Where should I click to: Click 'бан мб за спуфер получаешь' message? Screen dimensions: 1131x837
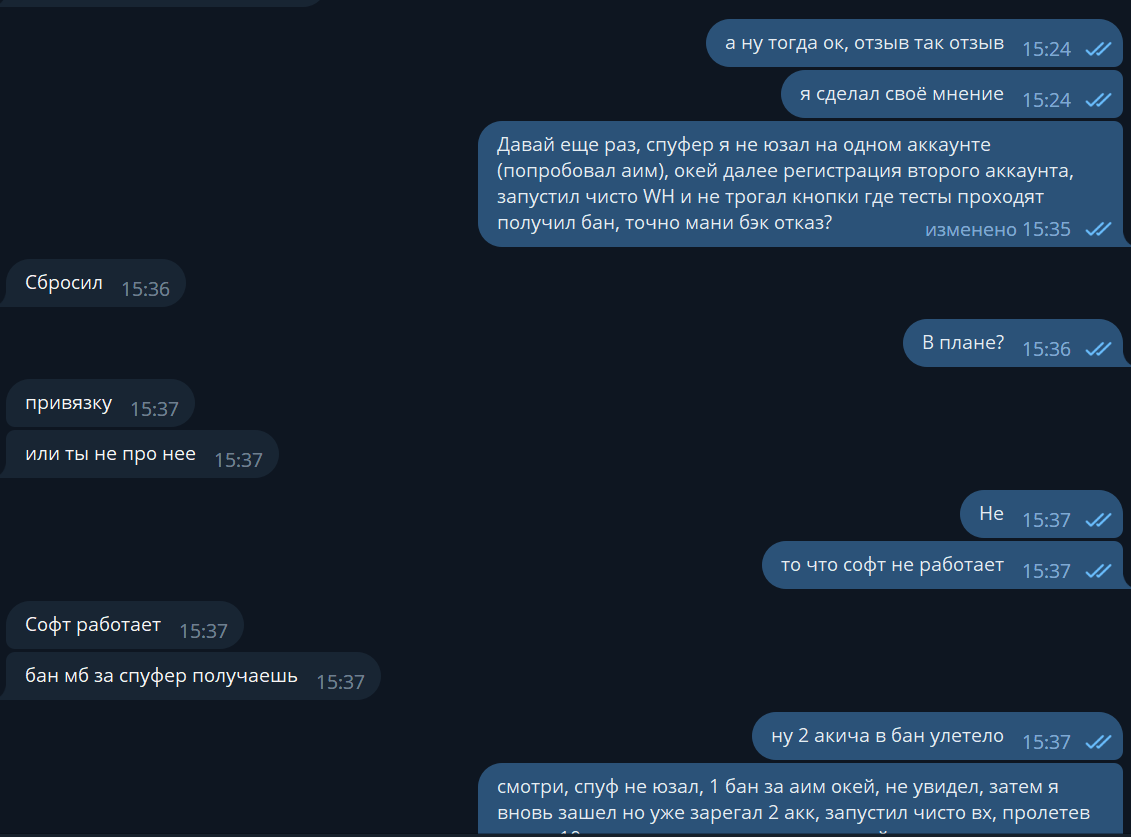(161, 676)
